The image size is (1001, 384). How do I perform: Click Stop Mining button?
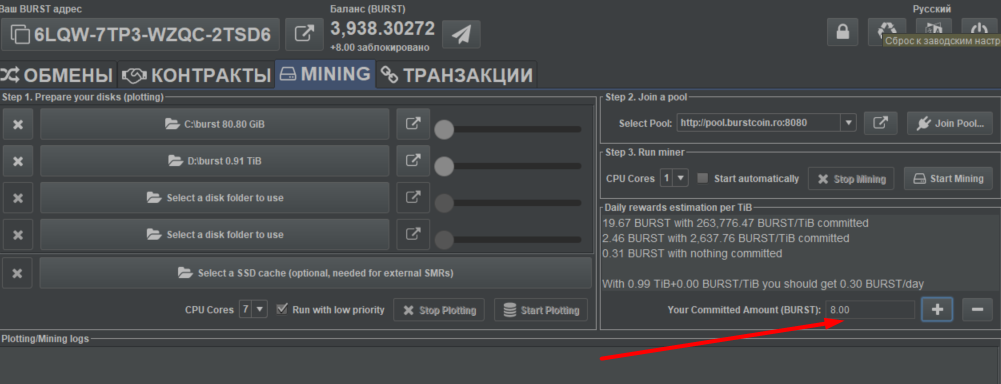[851, 179]
